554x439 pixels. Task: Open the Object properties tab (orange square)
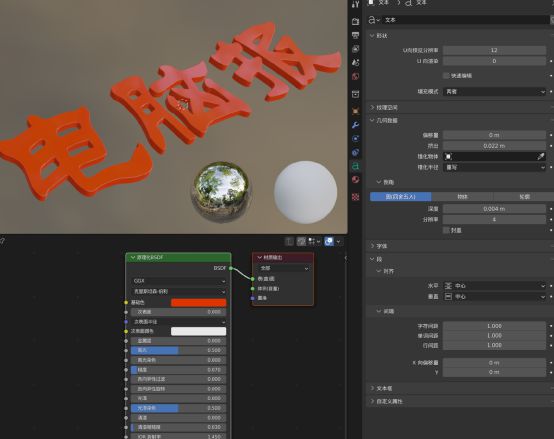pos(355,111)
